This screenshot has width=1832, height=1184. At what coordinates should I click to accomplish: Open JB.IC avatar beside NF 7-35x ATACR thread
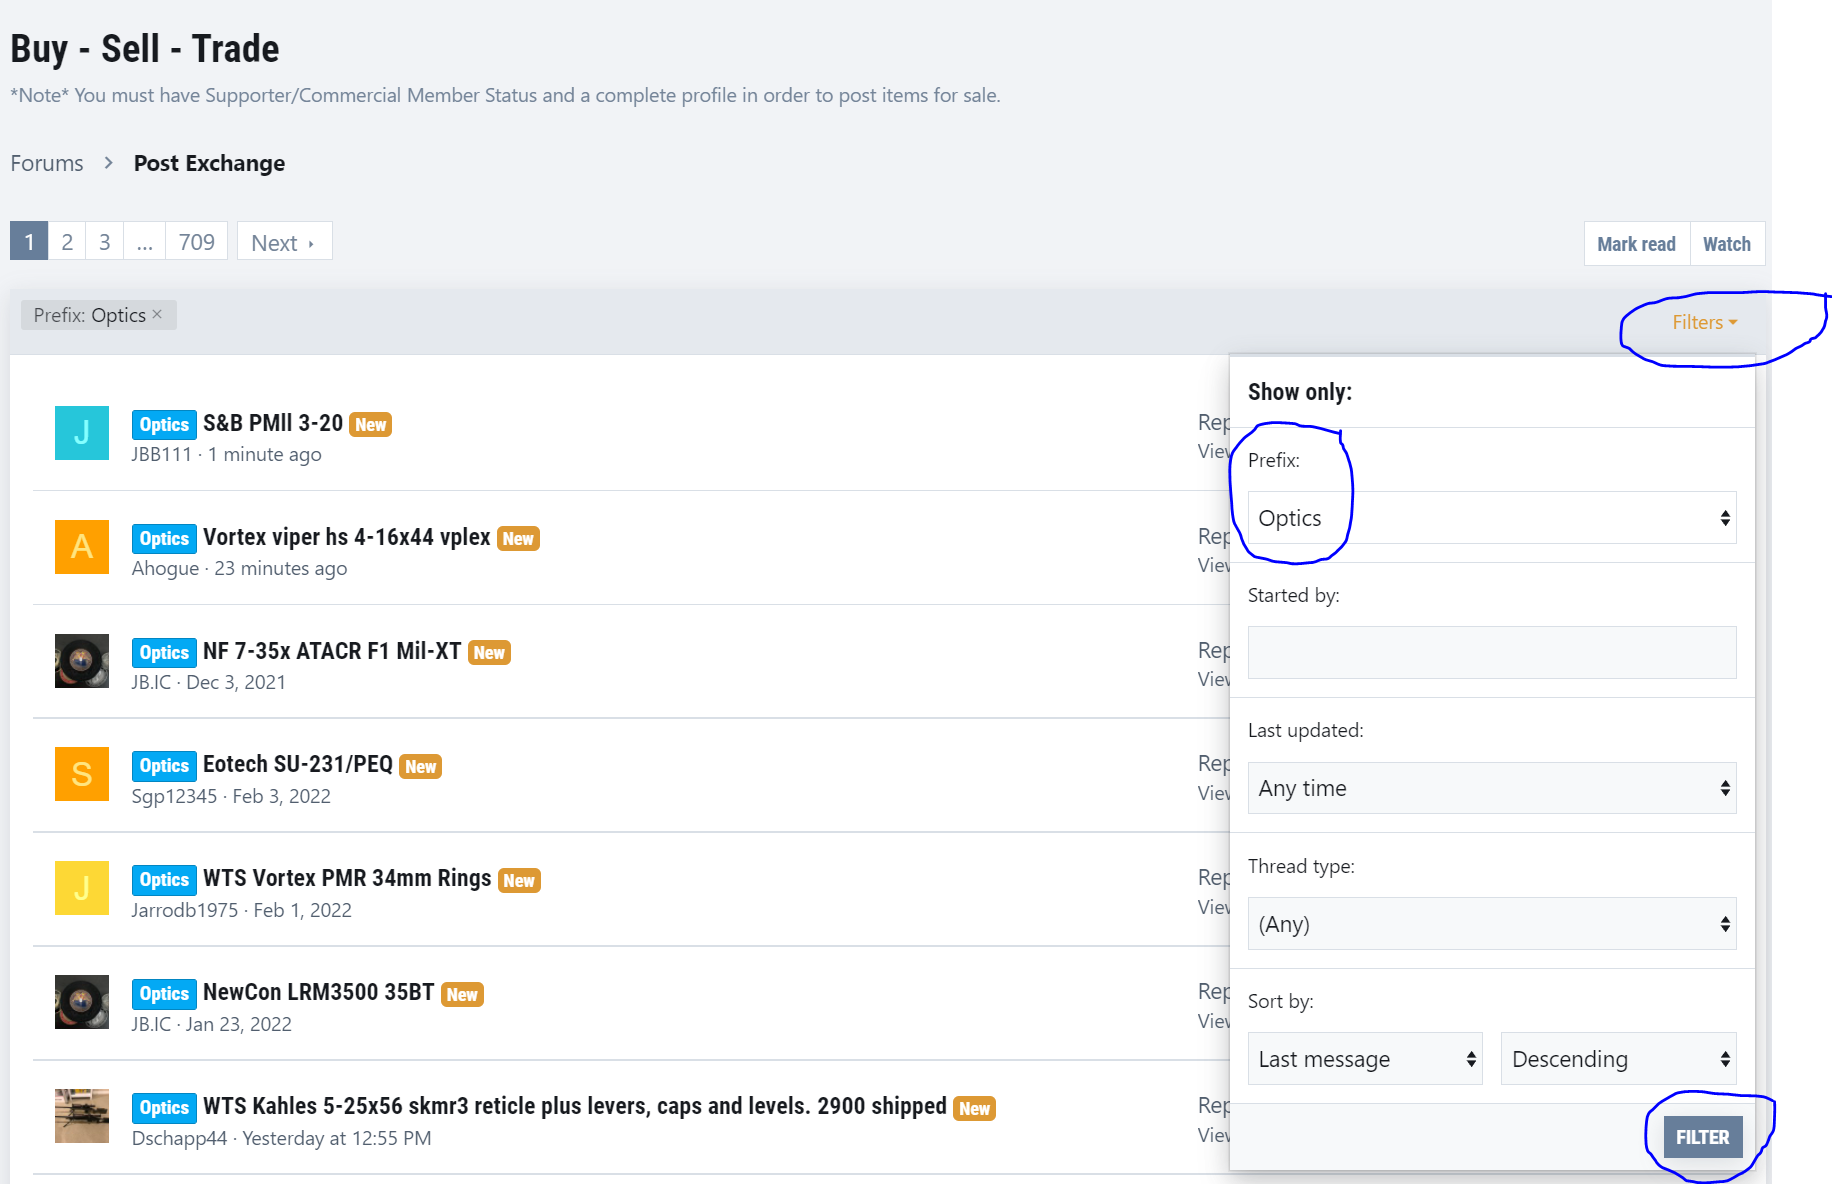tap(82, 661)
